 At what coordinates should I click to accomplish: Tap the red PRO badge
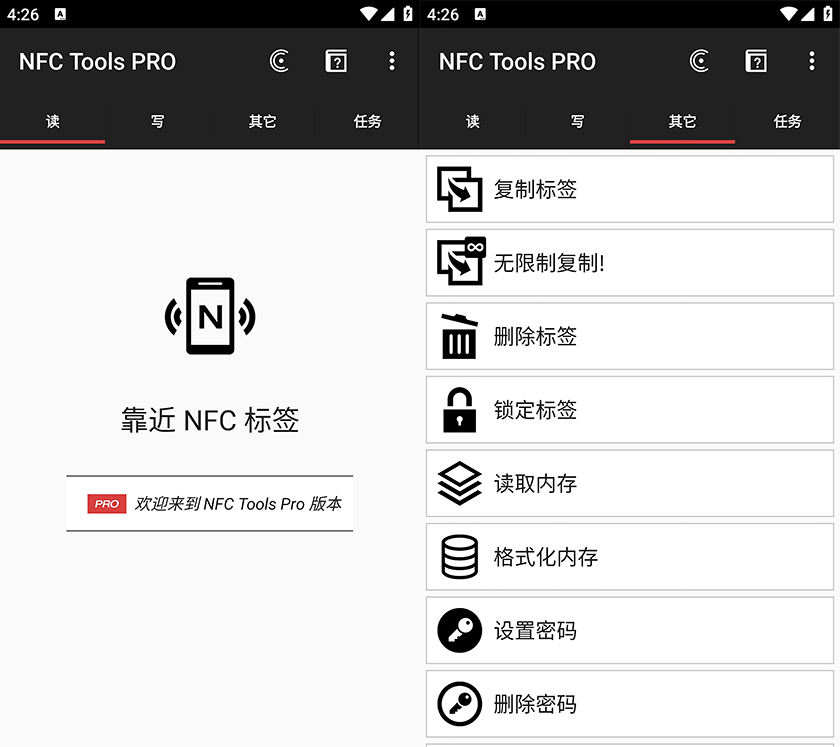(x=107, y=504)
